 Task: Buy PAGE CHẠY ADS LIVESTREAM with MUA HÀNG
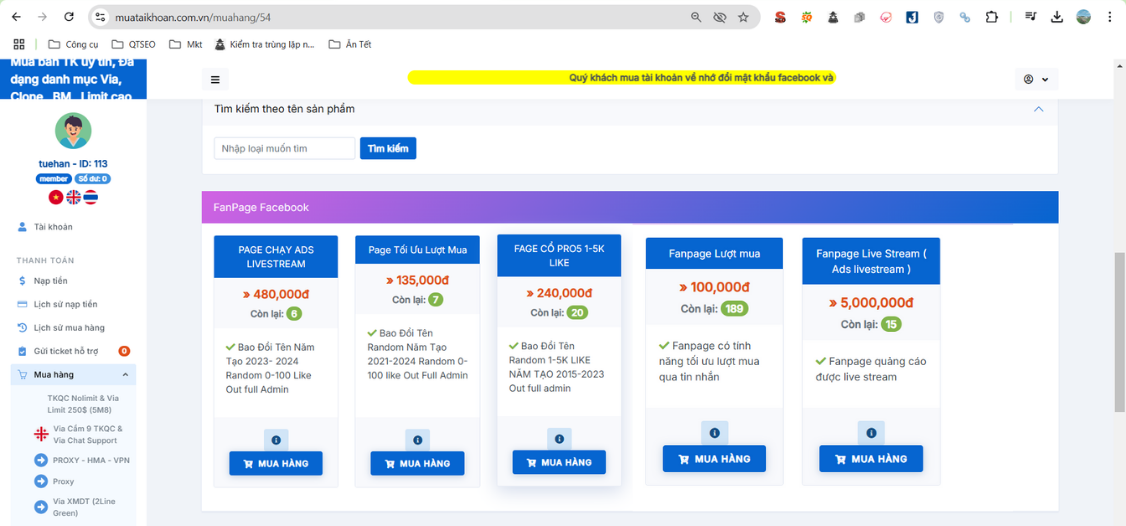(276, 463)
